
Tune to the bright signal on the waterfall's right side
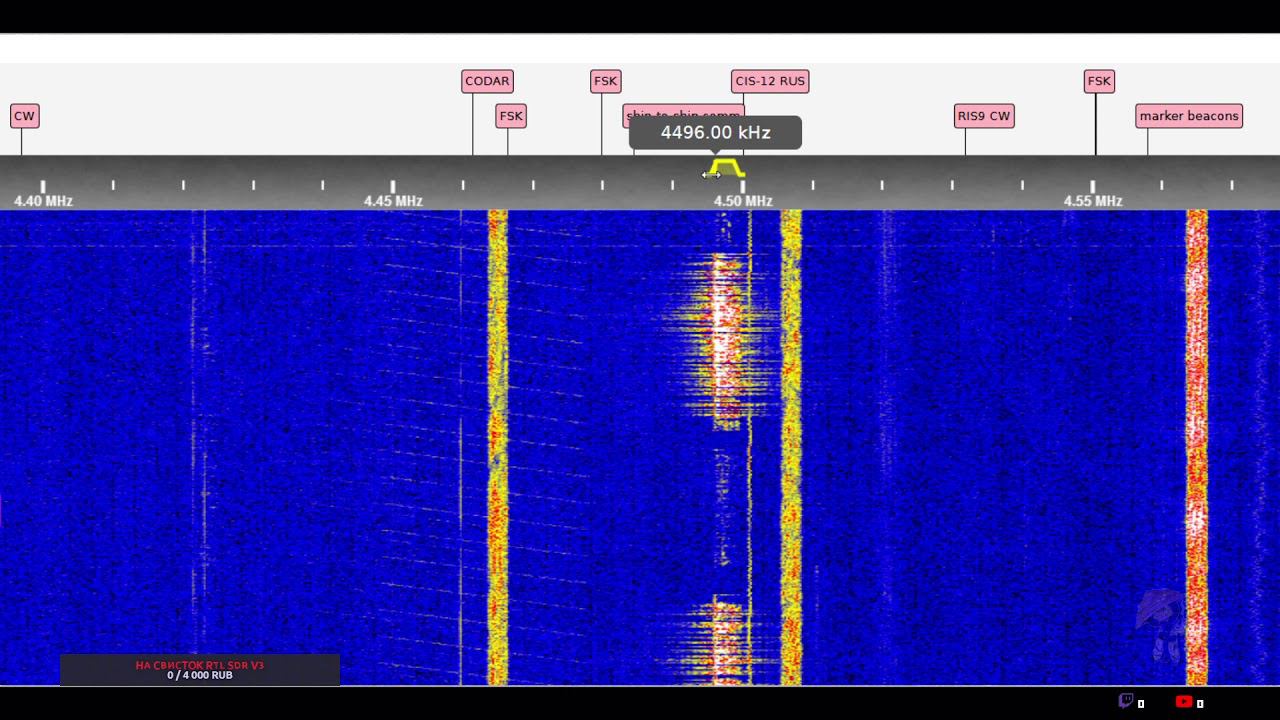(x=1197, y=447)
